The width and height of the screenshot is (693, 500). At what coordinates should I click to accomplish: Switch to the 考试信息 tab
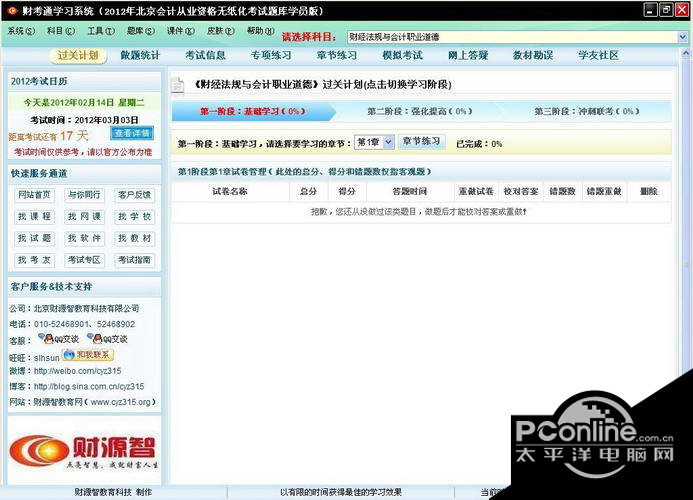pos(205,56)
